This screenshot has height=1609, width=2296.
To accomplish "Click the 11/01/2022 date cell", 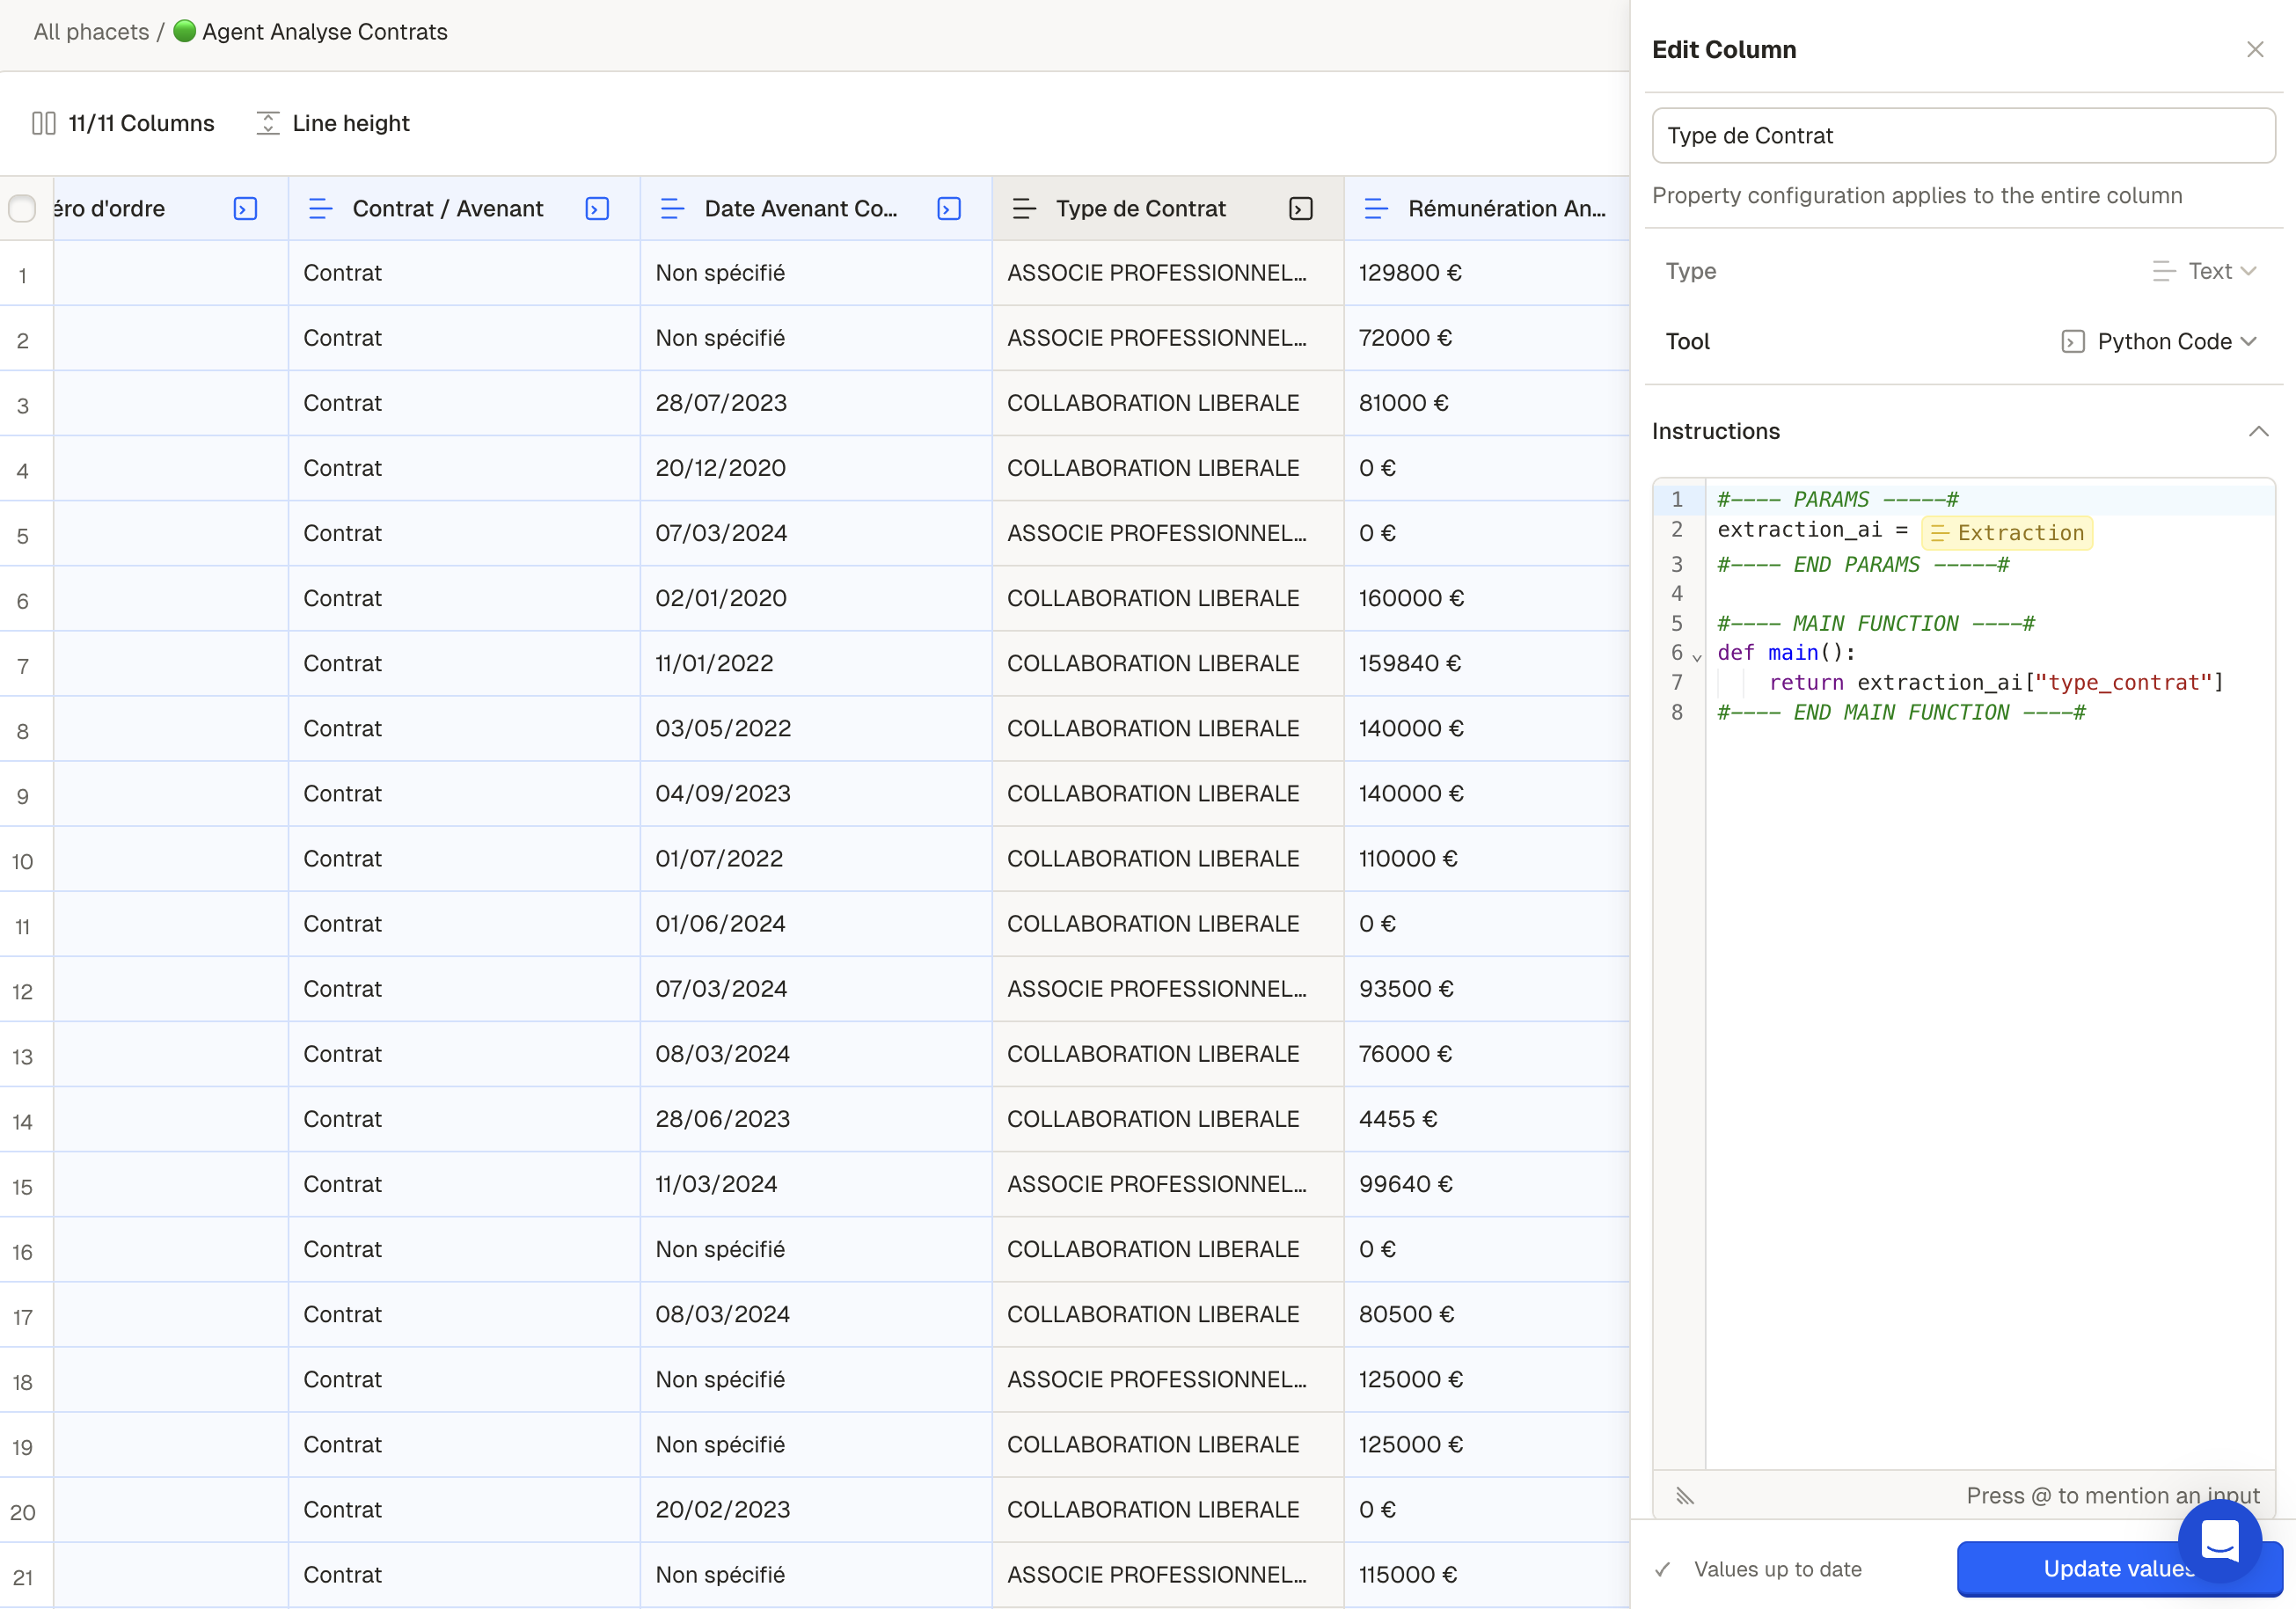I will 816,663.
